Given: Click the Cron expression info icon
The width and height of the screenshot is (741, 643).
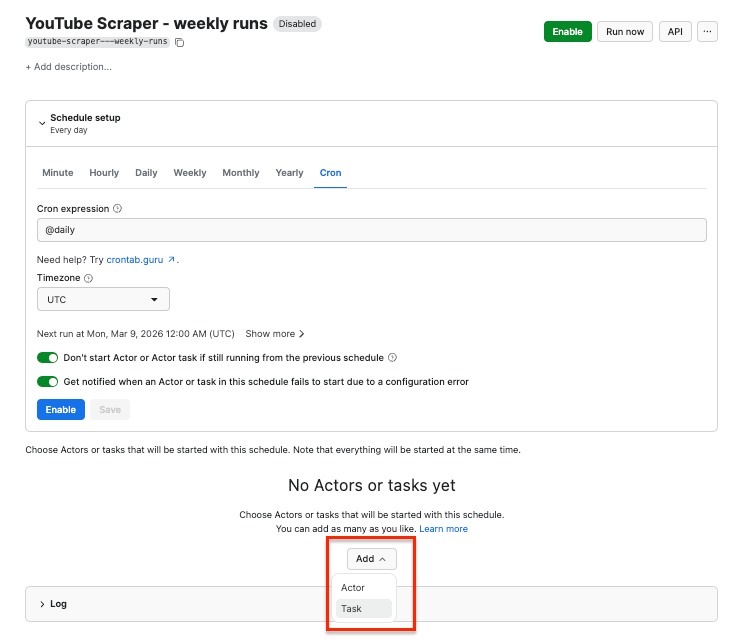Looking at the screenshot, I should click(x=118, y=209).
